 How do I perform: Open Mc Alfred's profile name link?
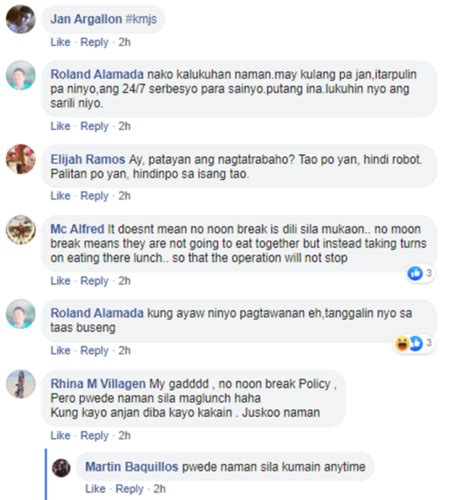click(x=77, y=229)
